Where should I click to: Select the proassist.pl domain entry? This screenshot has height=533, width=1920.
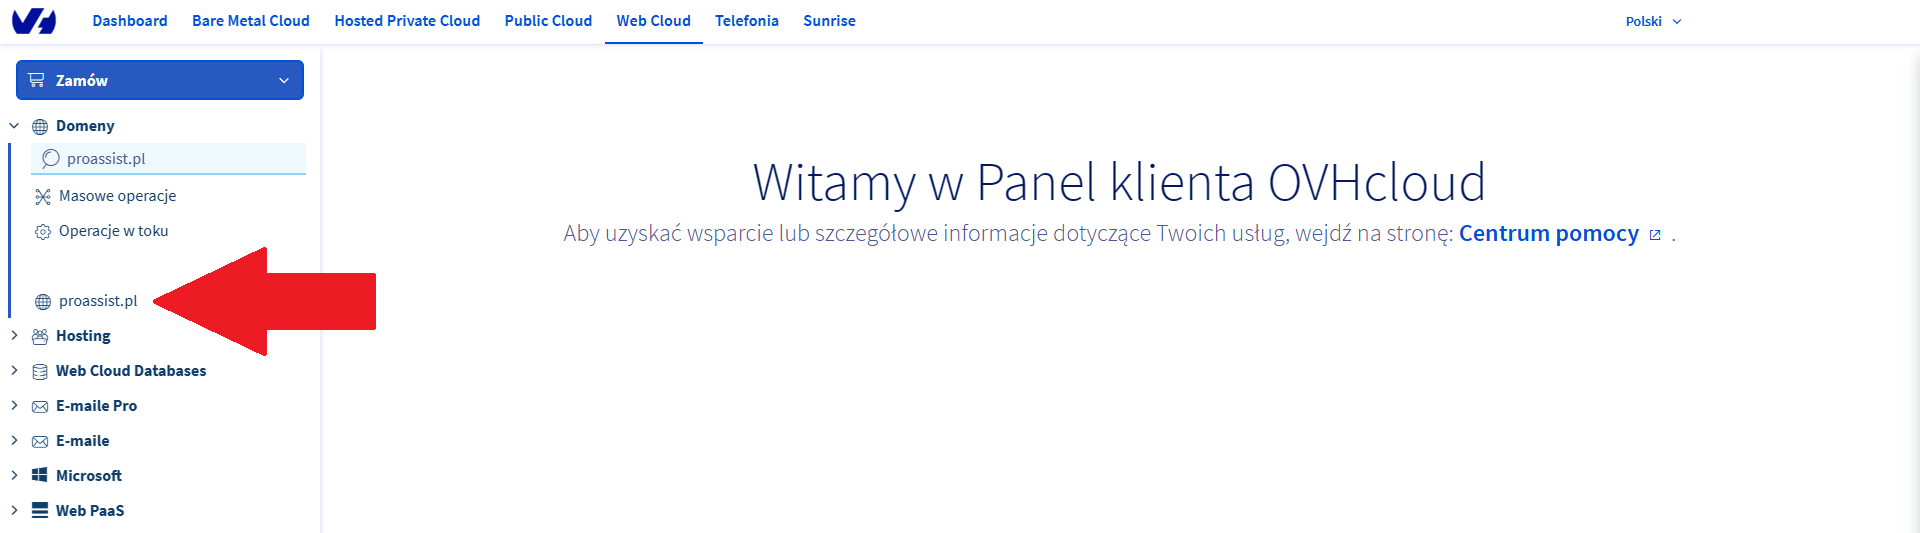[x=98, y=301]
